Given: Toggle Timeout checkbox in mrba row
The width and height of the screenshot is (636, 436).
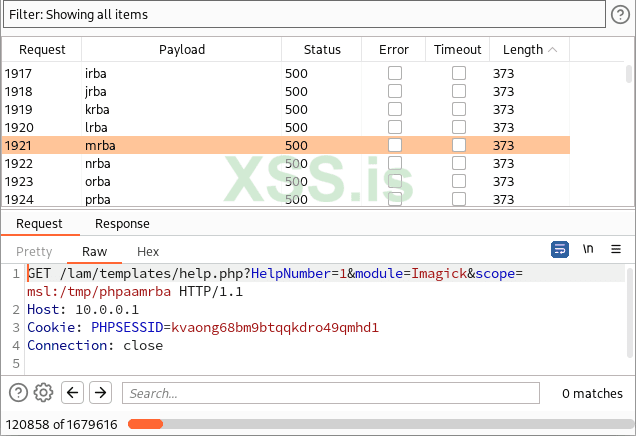Looking at the screenshot, I should [x=459, y=145].
